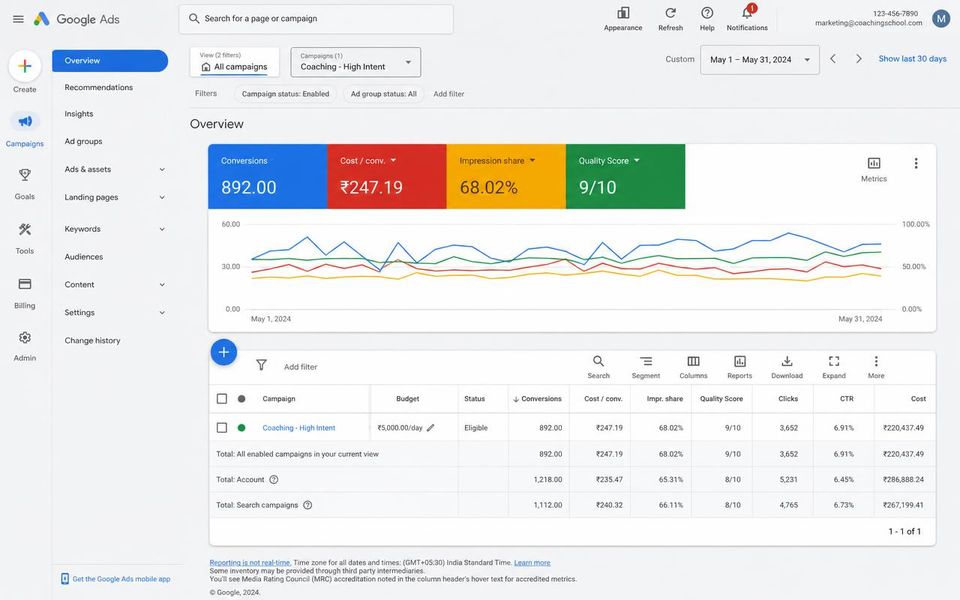Select the Overview menu item

click(110, 61)
